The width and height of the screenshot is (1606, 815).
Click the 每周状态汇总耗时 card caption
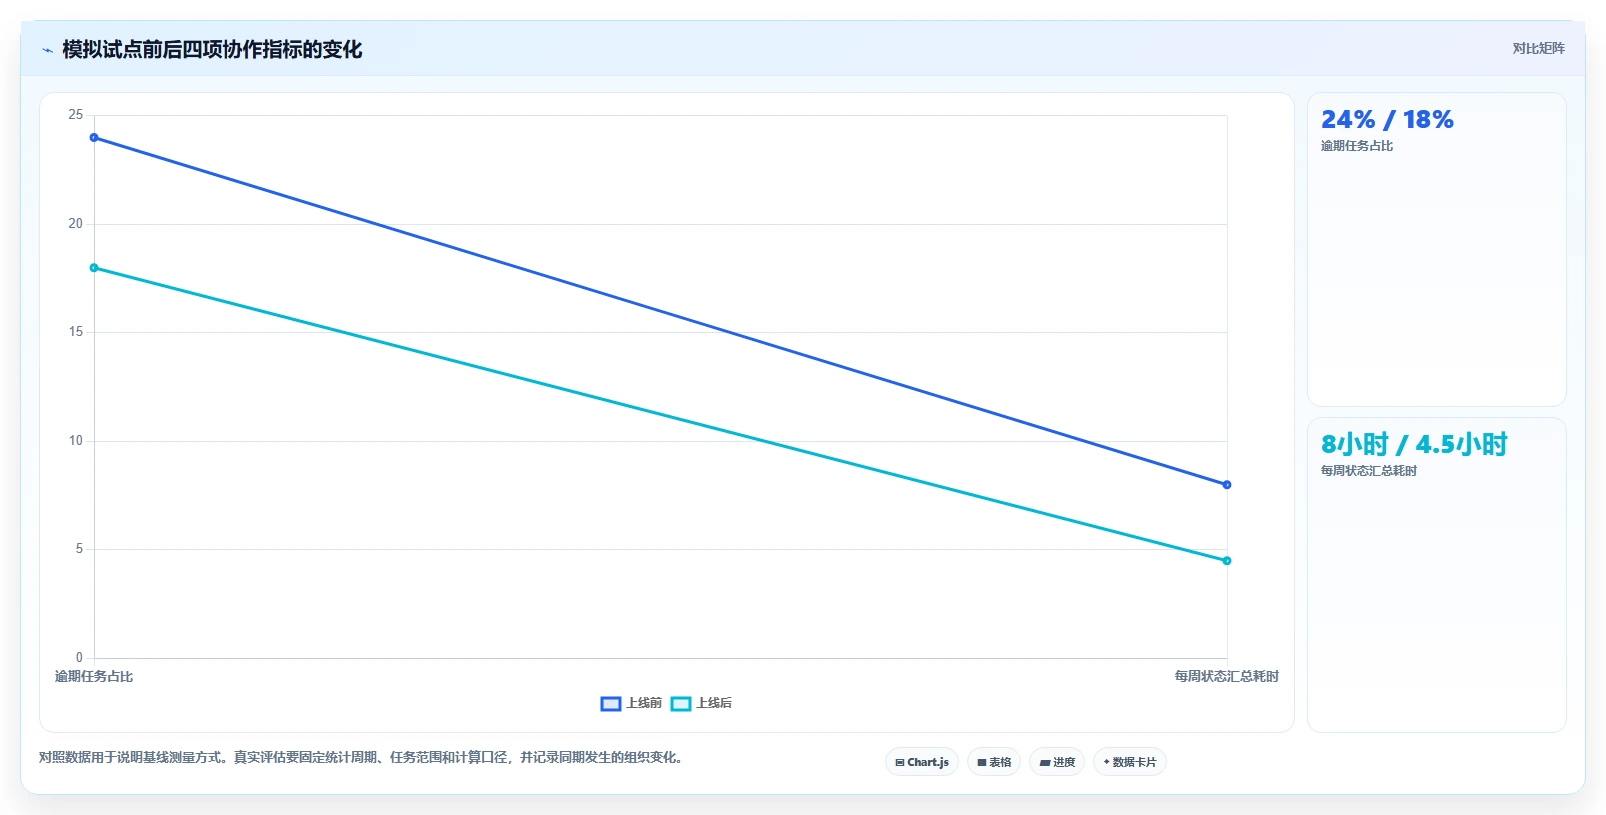(1369, 471)
